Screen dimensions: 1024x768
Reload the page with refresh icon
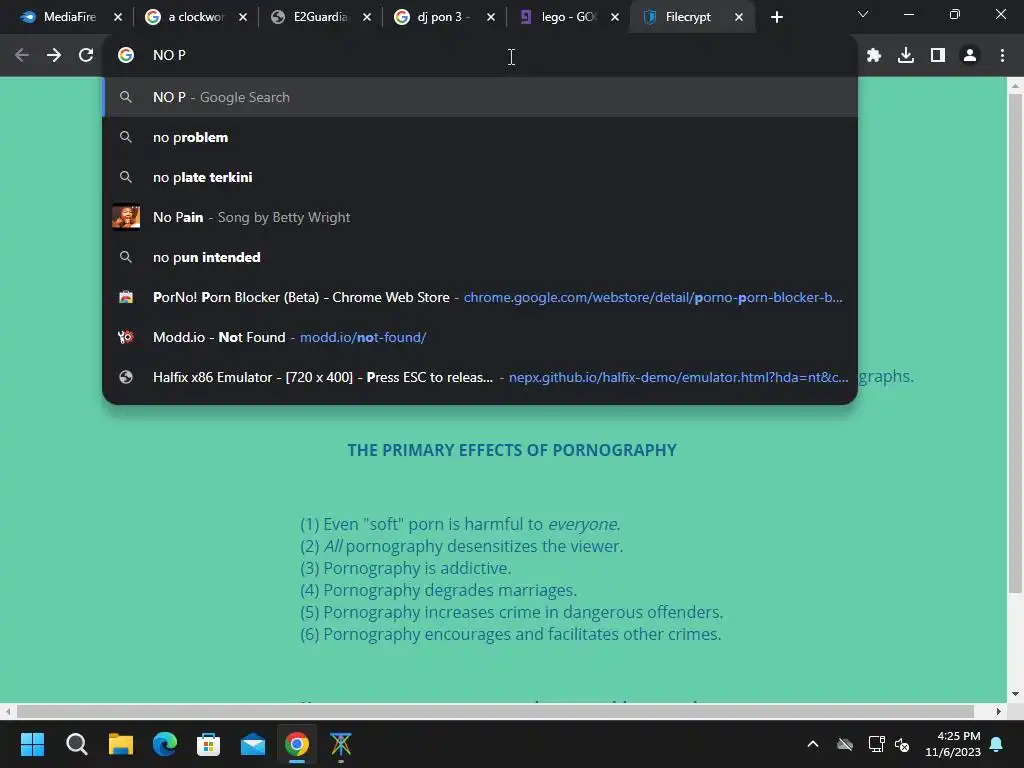click(x=86, y=56)
